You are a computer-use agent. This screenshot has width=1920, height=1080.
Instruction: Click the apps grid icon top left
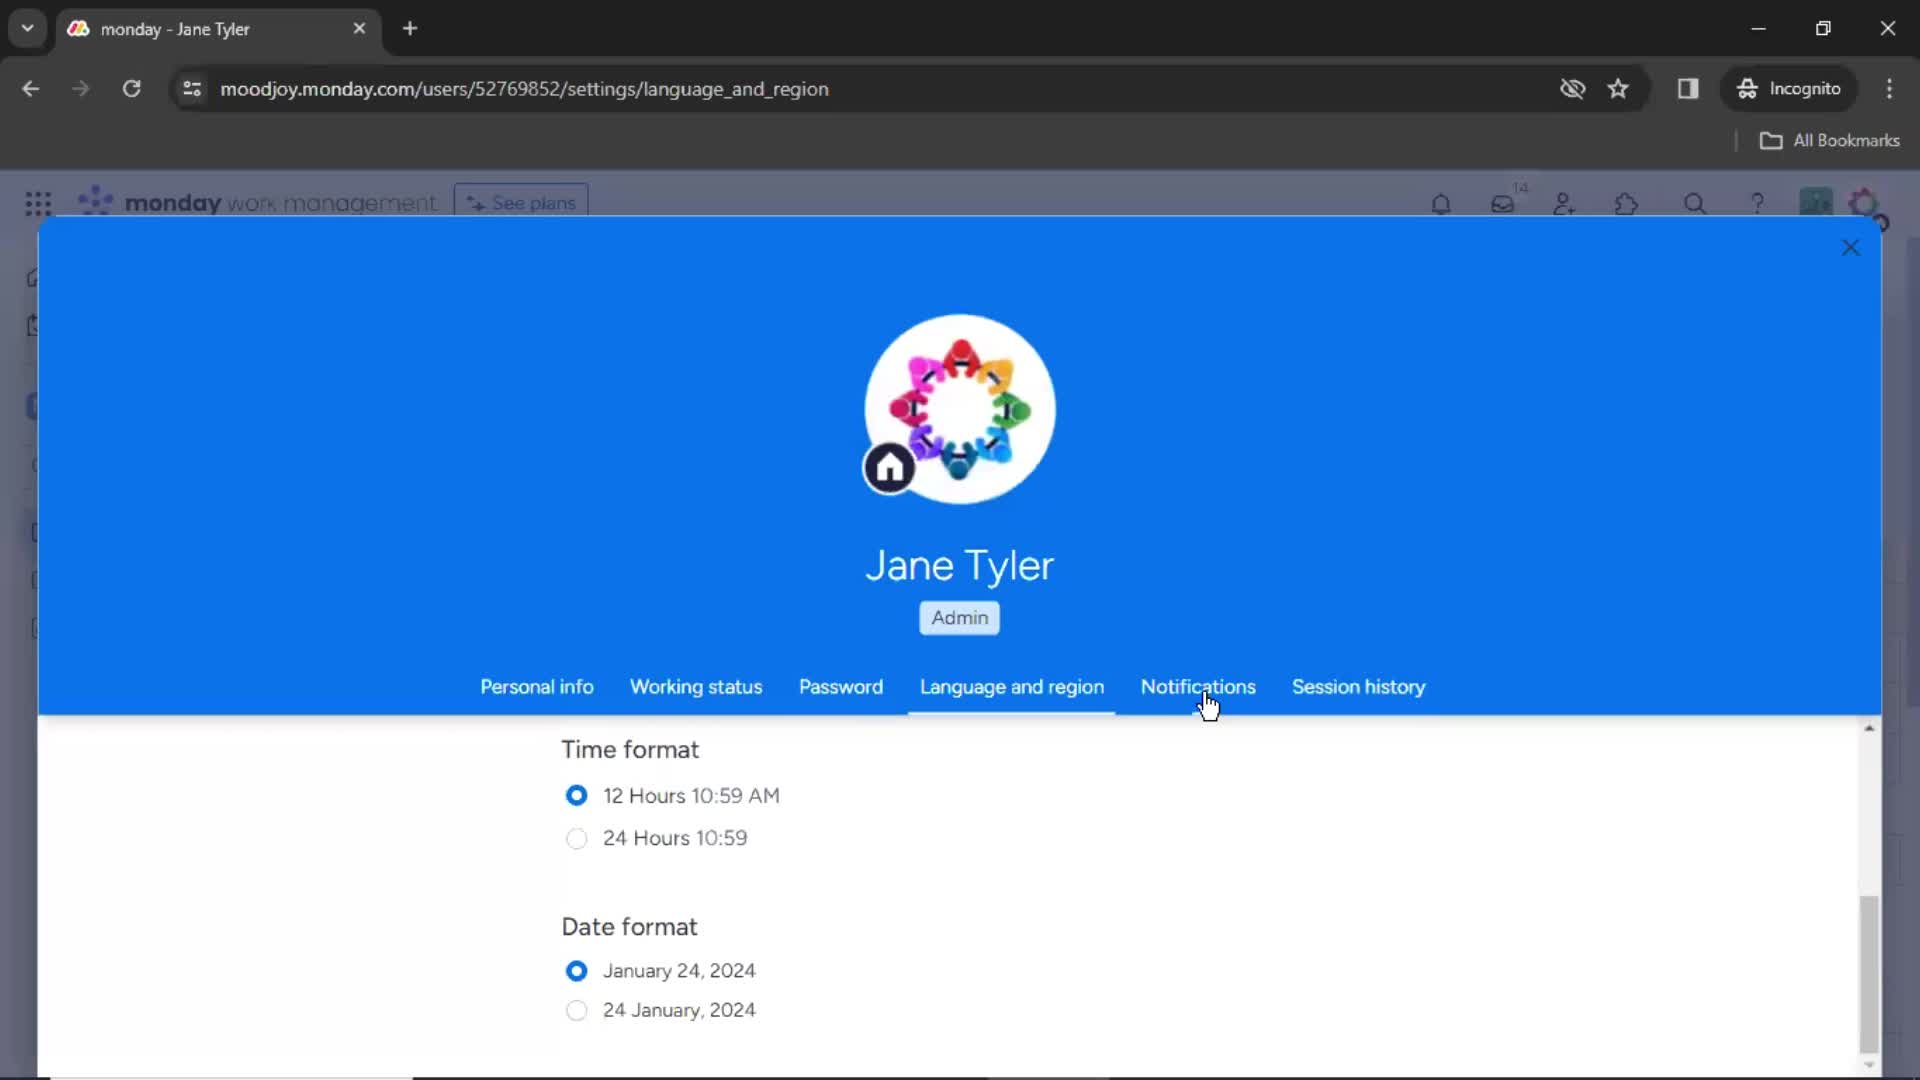point(36,203)
